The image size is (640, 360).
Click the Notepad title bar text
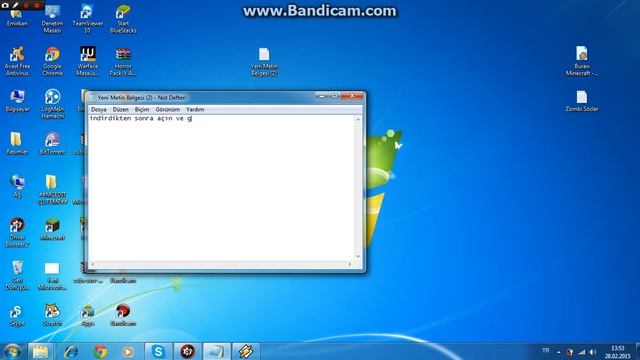coord(142,98)
